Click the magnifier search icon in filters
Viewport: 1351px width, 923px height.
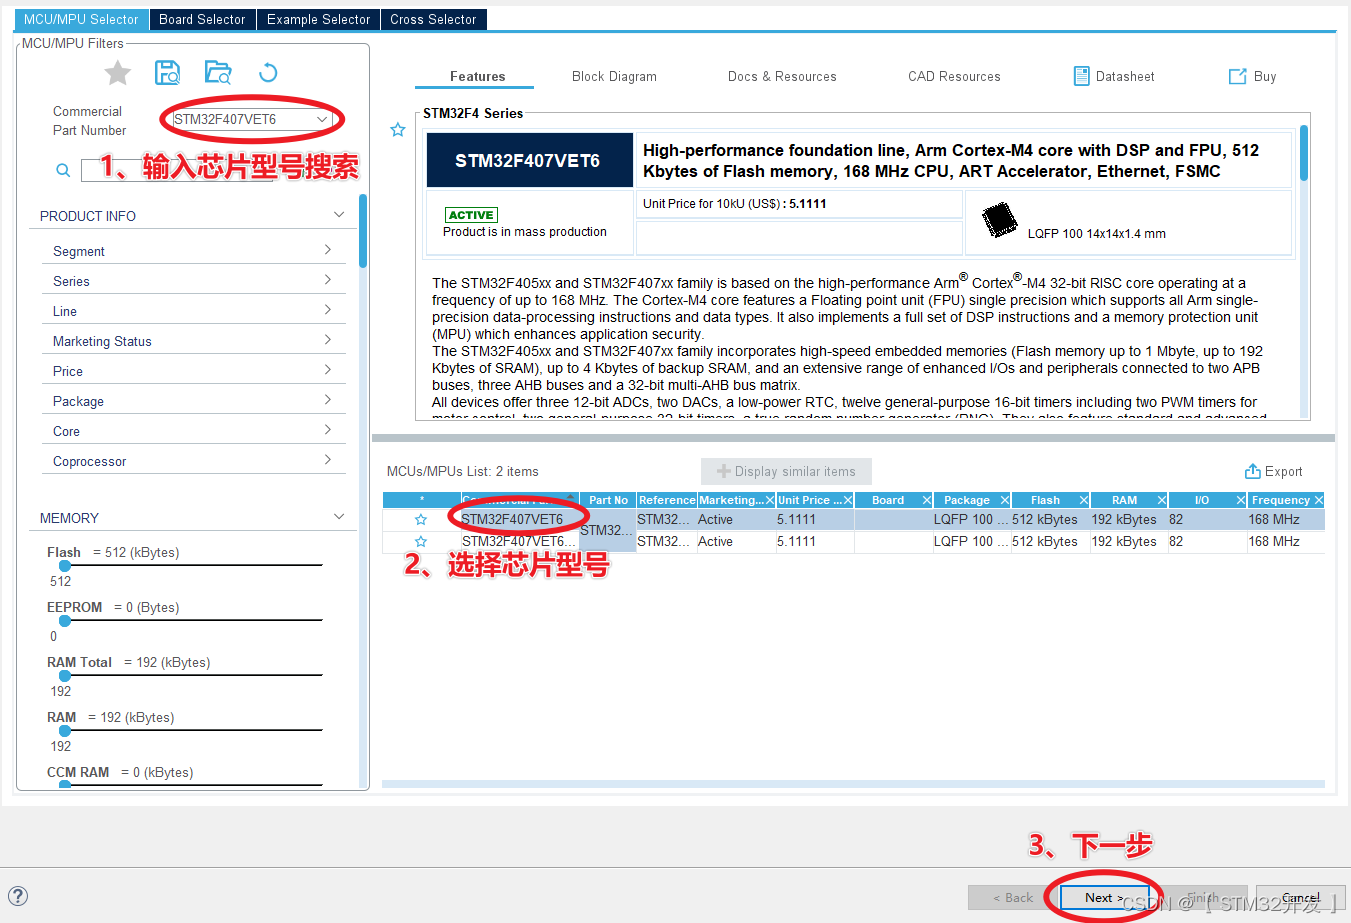(x=63, y=171)
